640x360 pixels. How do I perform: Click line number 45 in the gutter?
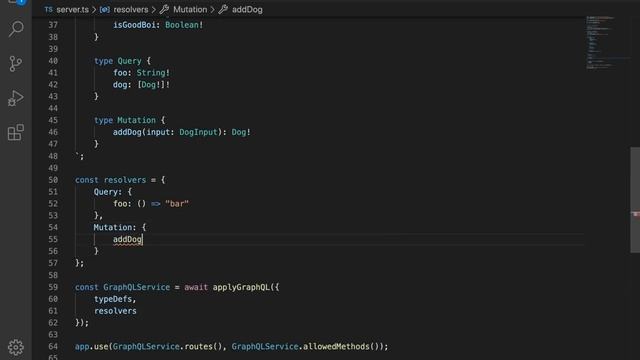pos(53,120)
